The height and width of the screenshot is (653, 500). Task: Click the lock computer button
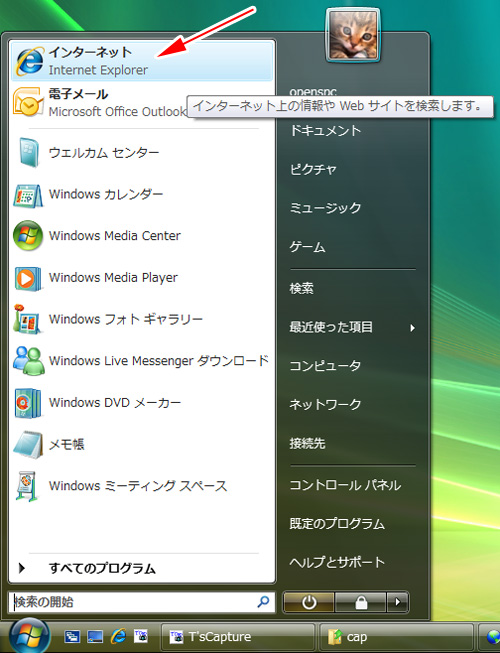[x=361, y=602]
